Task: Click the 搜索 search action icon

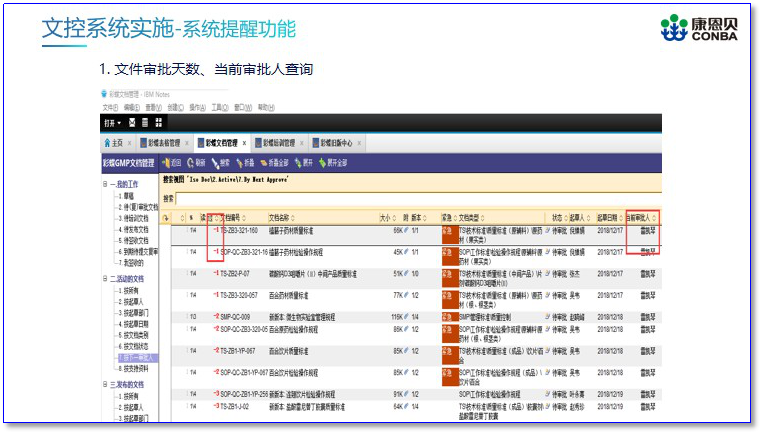Action: coord(221,162)
